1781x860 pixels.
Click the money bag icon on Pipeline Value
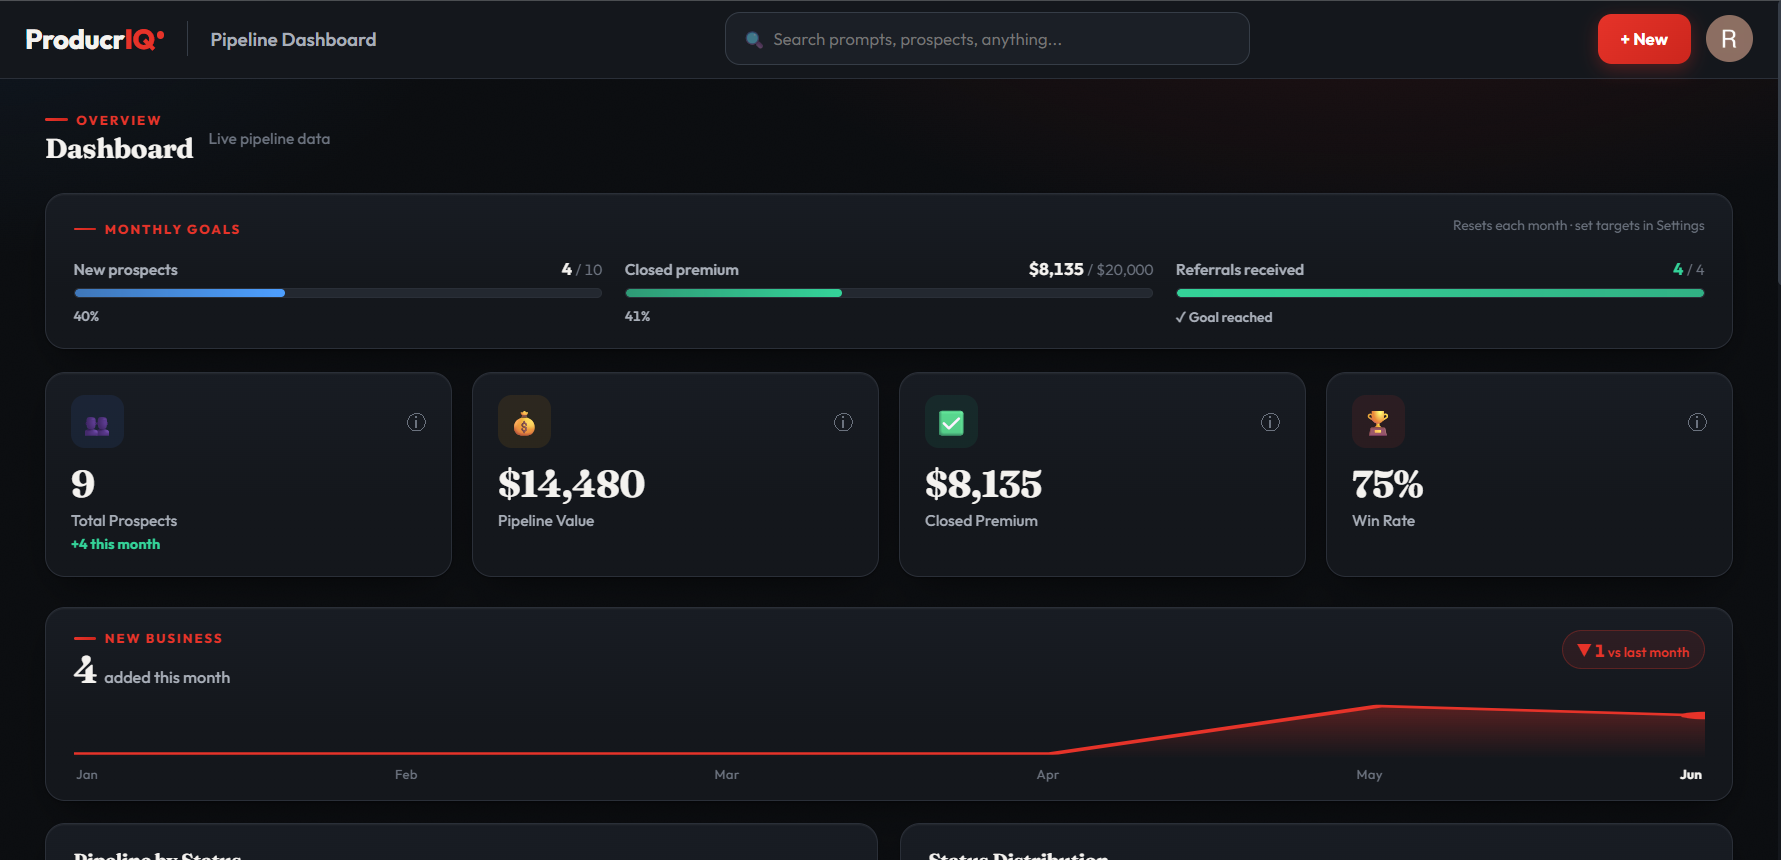524,422
